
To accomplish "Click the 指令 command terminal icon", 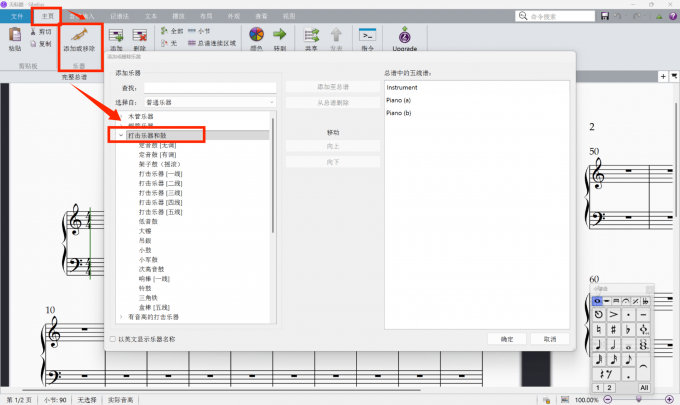I will [367, 35].
